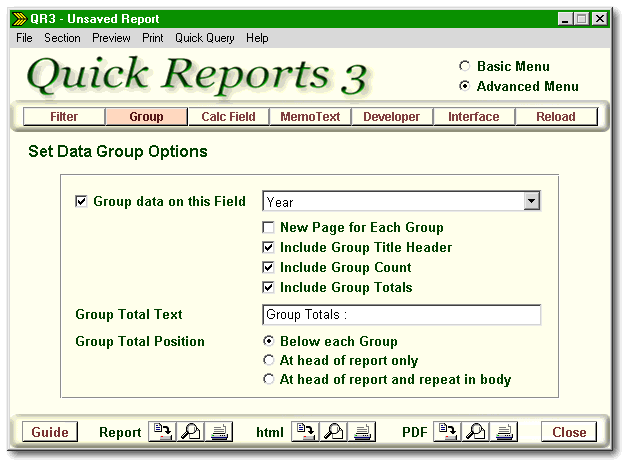628x466 pixels.
Task: Switch to the Group tab
Action: pyautogui.click(x=146, y=116)
